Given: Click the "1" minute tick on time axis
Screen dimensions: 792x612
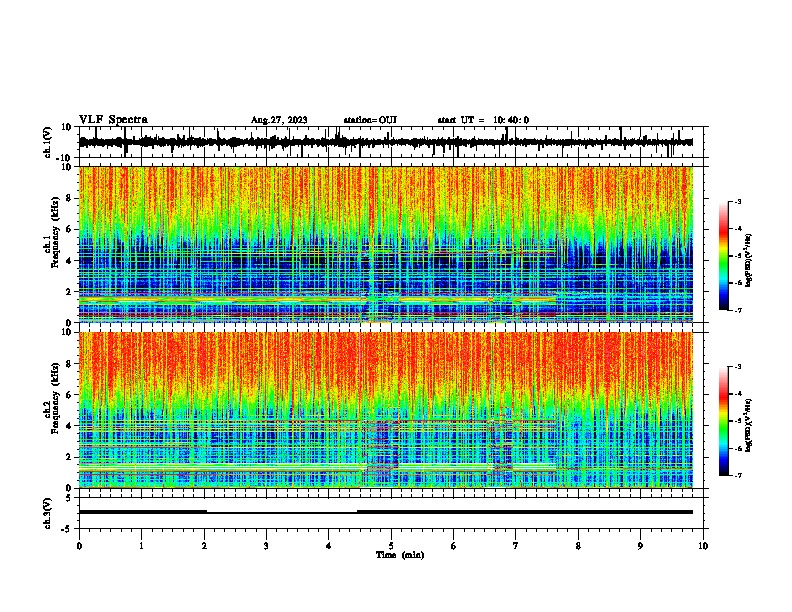Looking at the screenshot, I should (x=141, y=546).
